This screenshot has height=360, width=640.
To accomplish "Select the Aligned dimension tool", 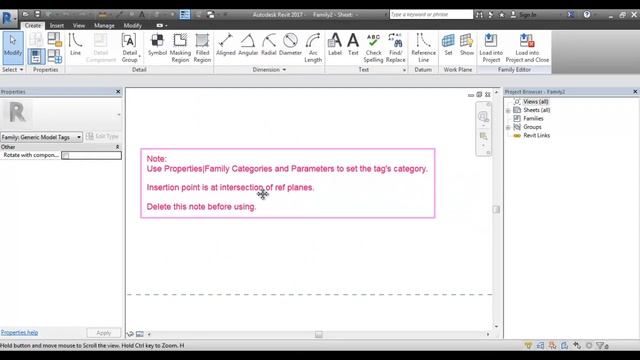I will (226, 45).
